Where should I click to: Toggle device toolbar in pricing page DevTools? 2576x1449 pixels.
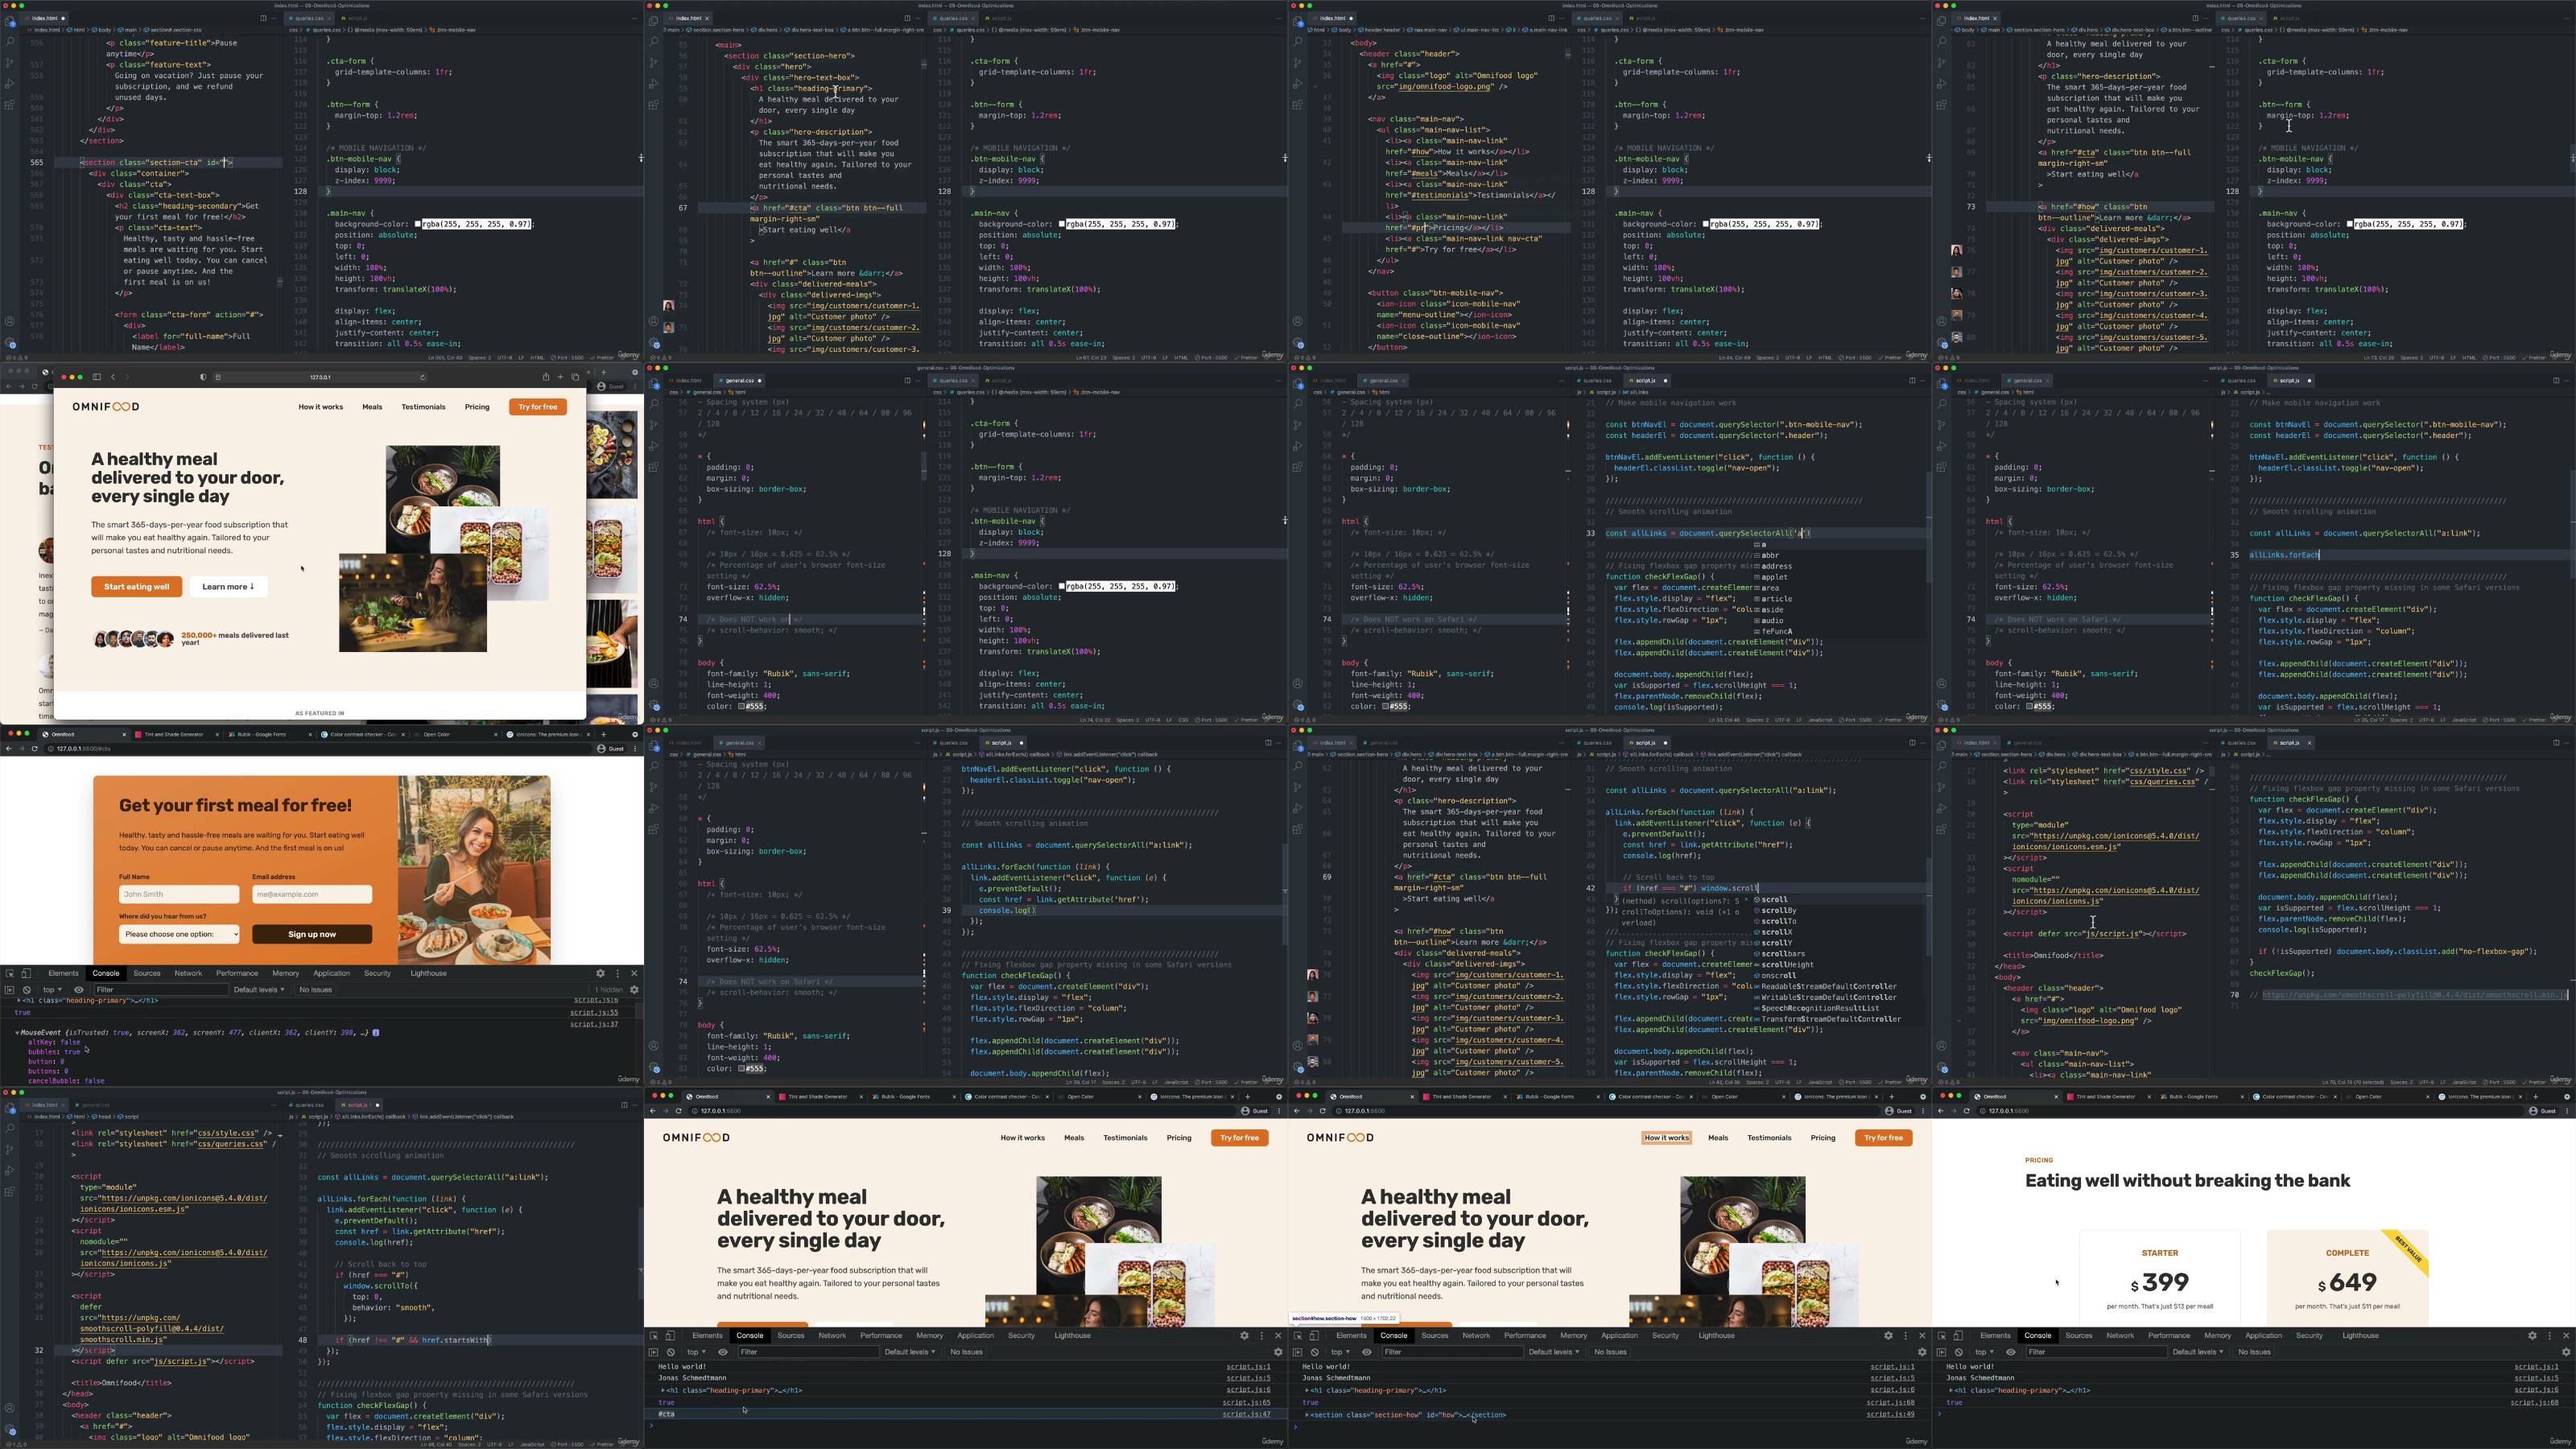pos(1958,1335)
